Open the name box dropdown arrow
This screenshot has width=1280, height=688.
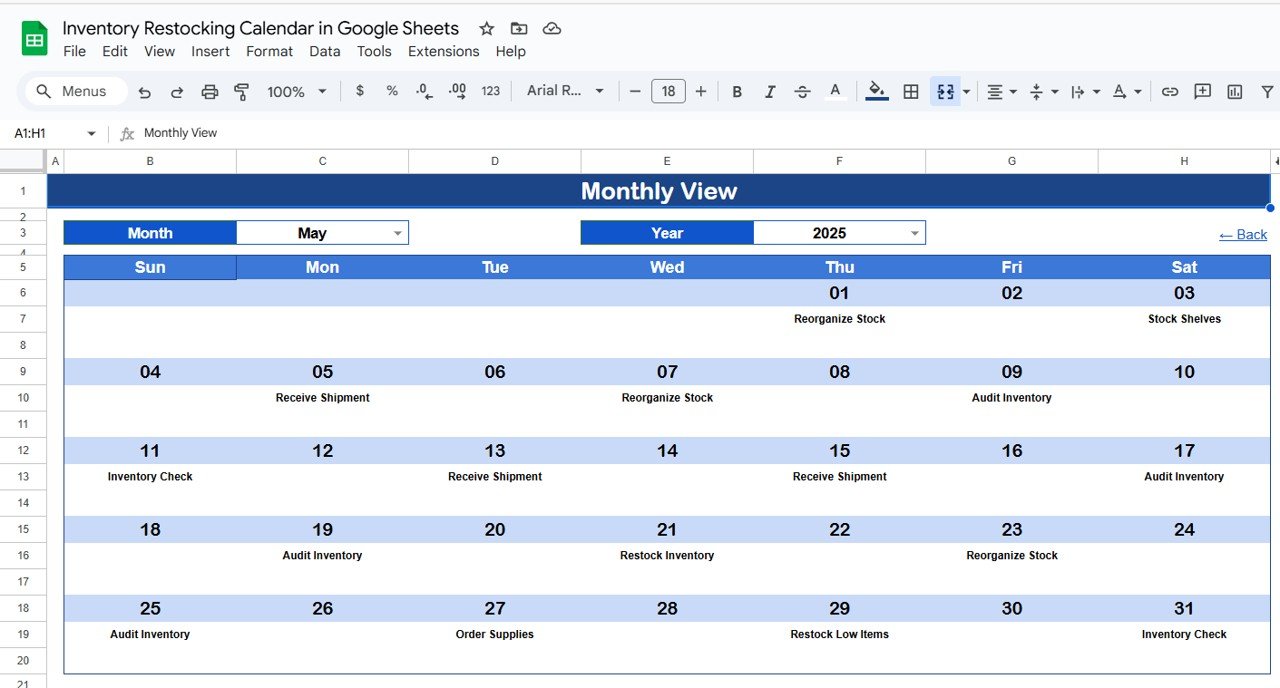coord(91,133)
